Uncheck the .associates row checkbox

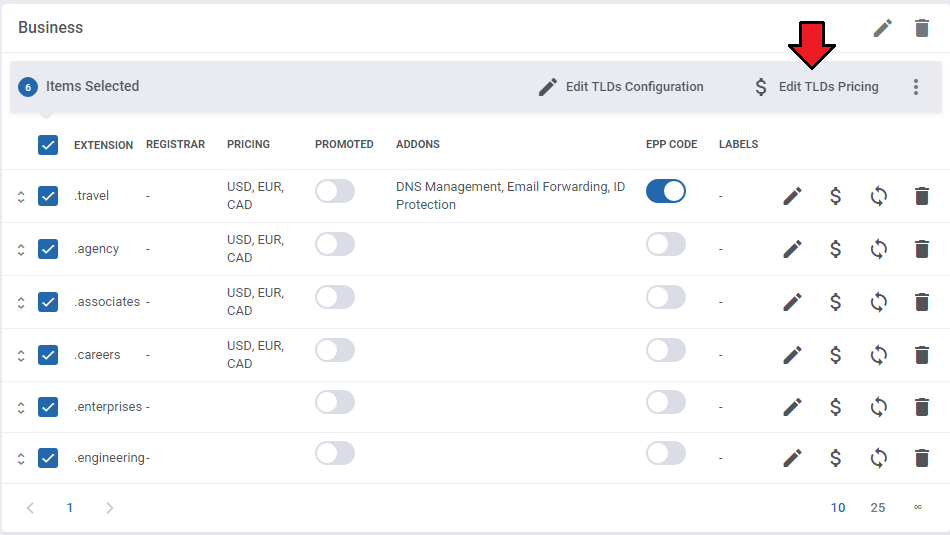(48, 302)
